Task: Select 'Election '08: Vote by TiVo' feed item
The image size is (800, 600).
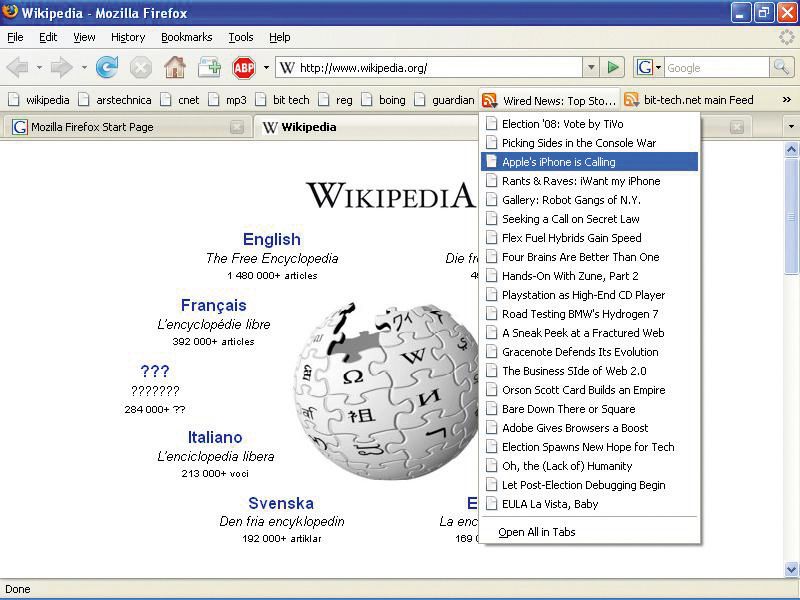Action: 589,124
